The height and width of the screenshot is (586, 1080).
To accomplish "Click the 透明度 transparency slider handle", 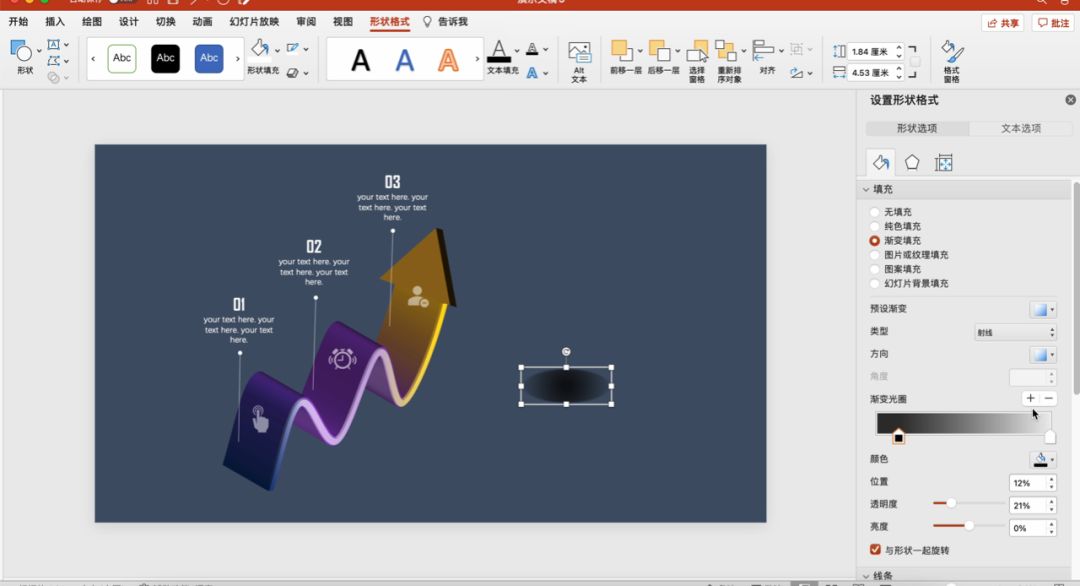I will [x=951, y=503].
